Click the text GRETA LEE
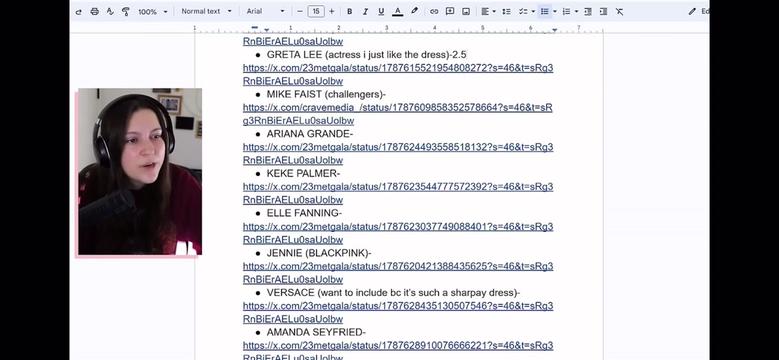This screenshot has height=360, width=779. click(294, 55)
